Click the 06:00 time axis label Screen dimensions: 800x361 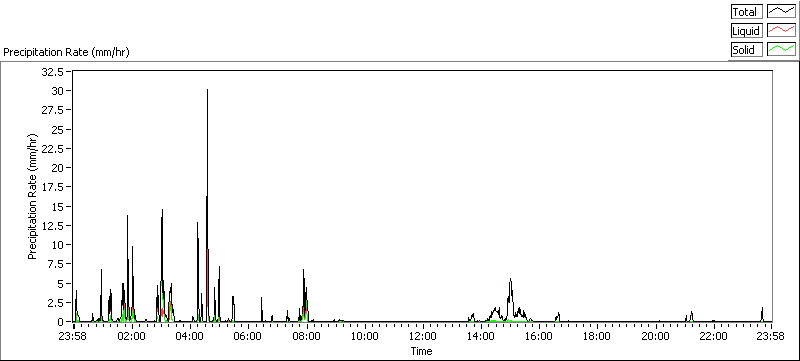click(248, 336)
